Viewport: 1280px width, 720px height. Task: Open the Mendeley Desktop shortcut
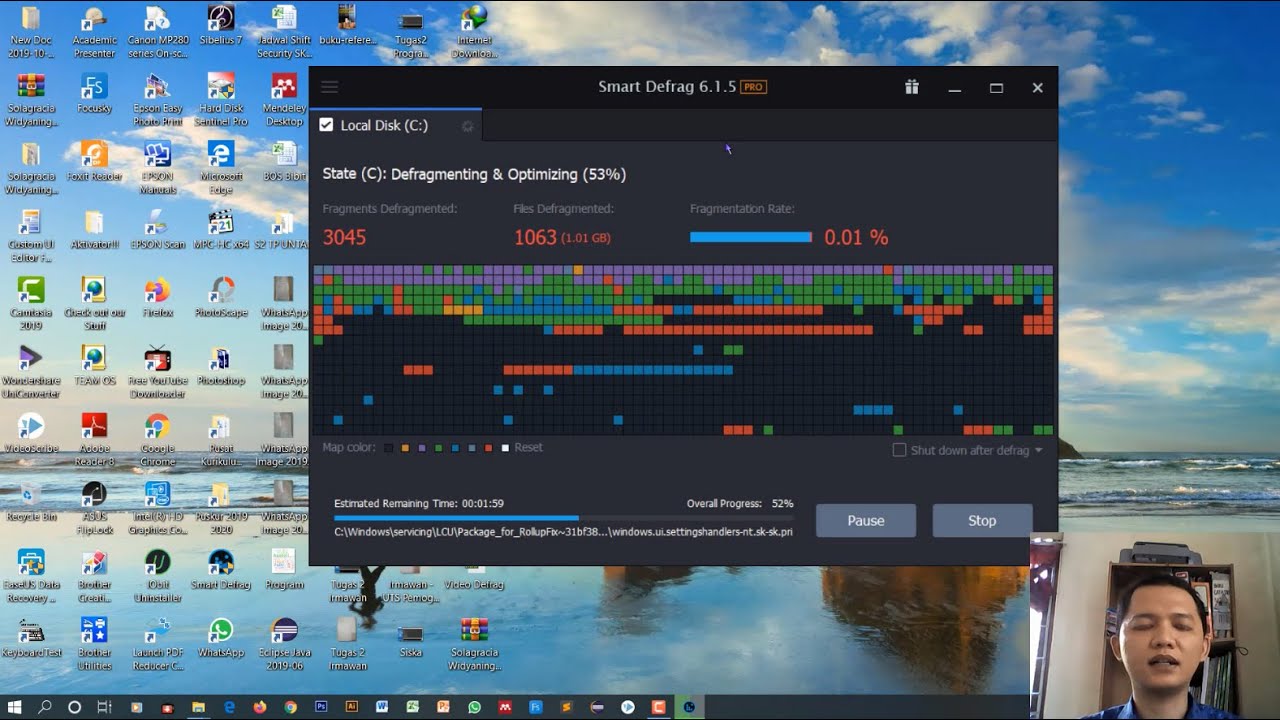(284, 100)
